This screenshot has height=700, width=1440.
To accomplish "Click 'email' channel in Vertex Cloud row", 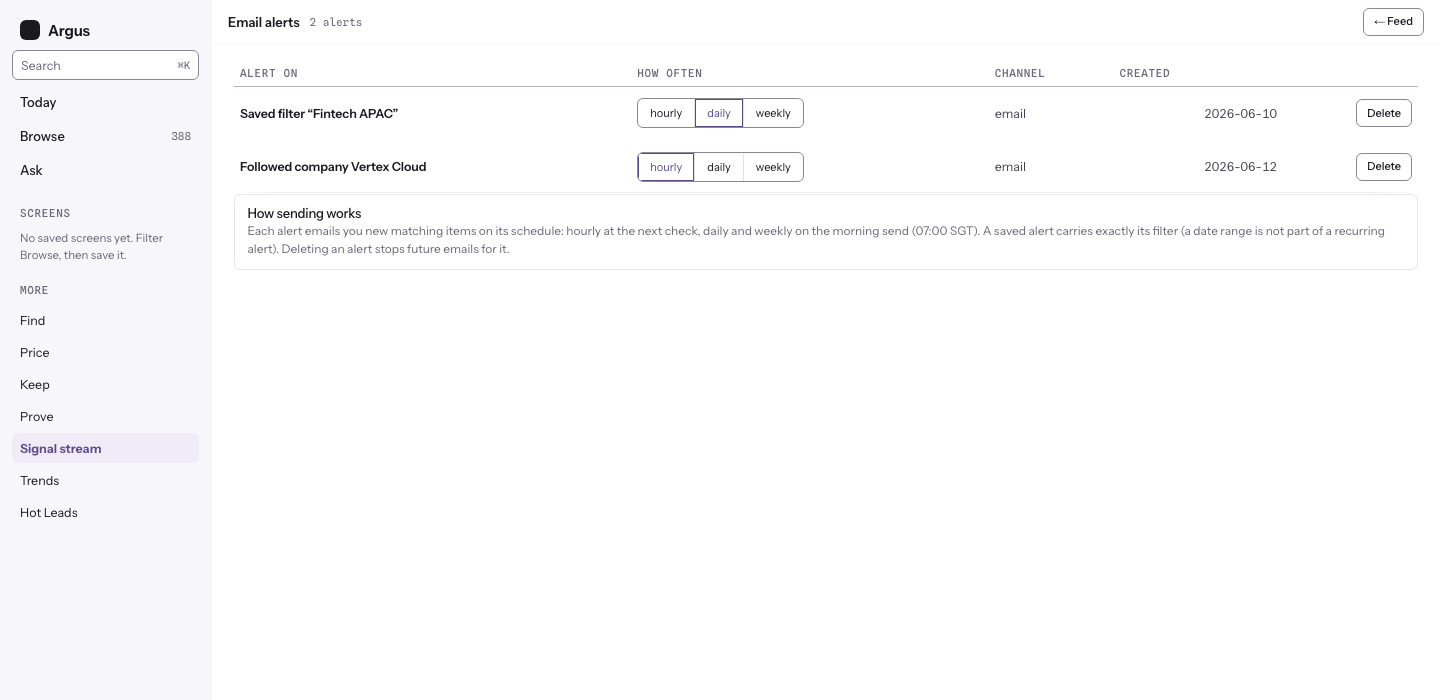I will pyautogui.click(x=1010, y=167).
